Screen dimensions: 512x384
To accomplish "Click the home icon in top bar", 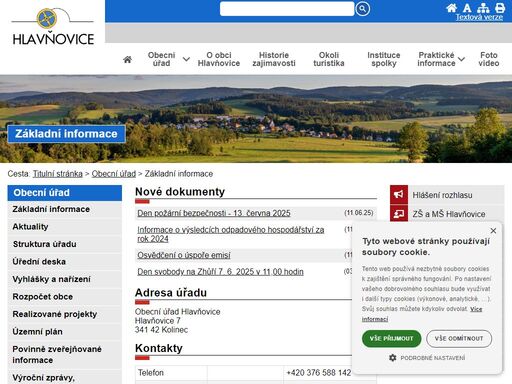I will tap(452, 8).
